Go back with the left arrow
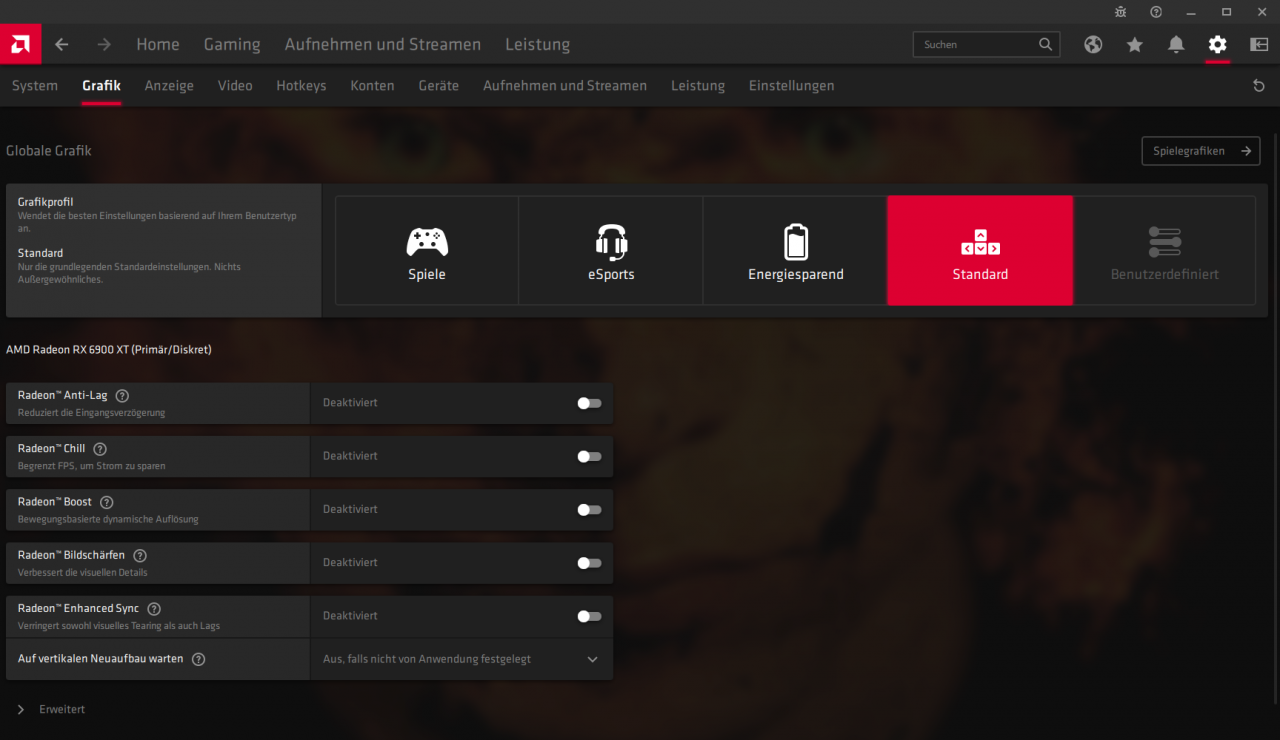This screenshot has width=1280, height=740. 62,44
